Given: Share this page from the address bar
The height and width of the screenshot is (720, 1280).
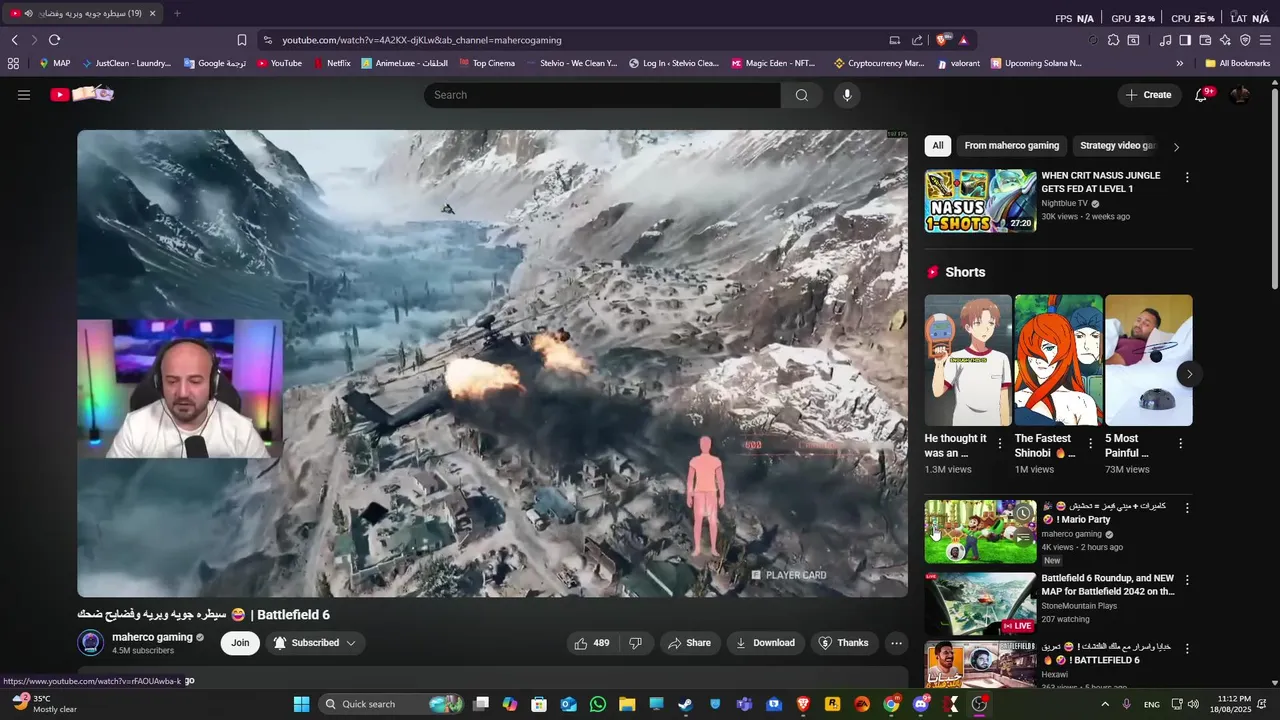Looking at the screenshot, I should coord(917,40).
